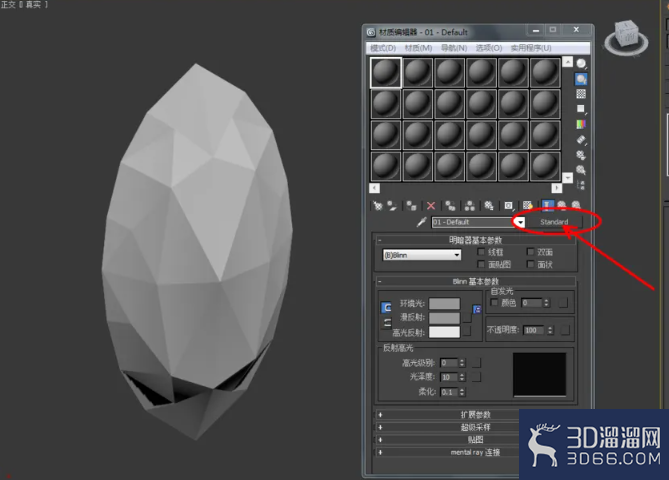Toggle the Backlight icon
The width and height of the screenshot is (669, 480).
pos(581,79)
